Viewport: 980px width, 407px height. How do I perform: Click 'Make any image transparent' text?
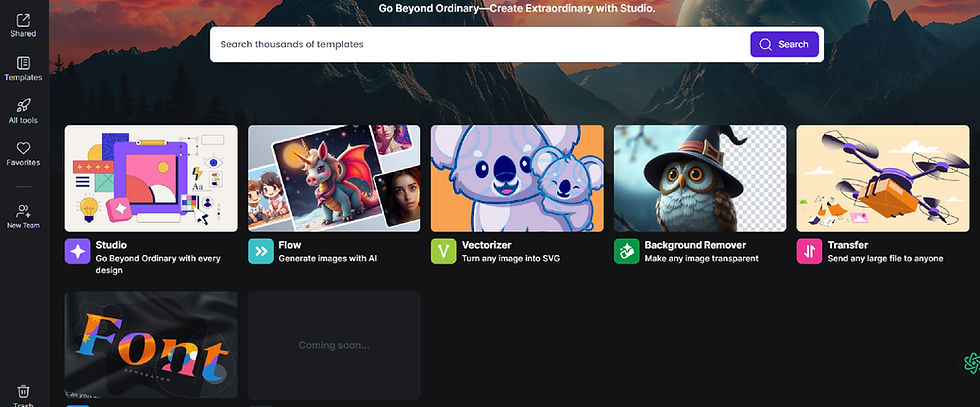point(701,258)
